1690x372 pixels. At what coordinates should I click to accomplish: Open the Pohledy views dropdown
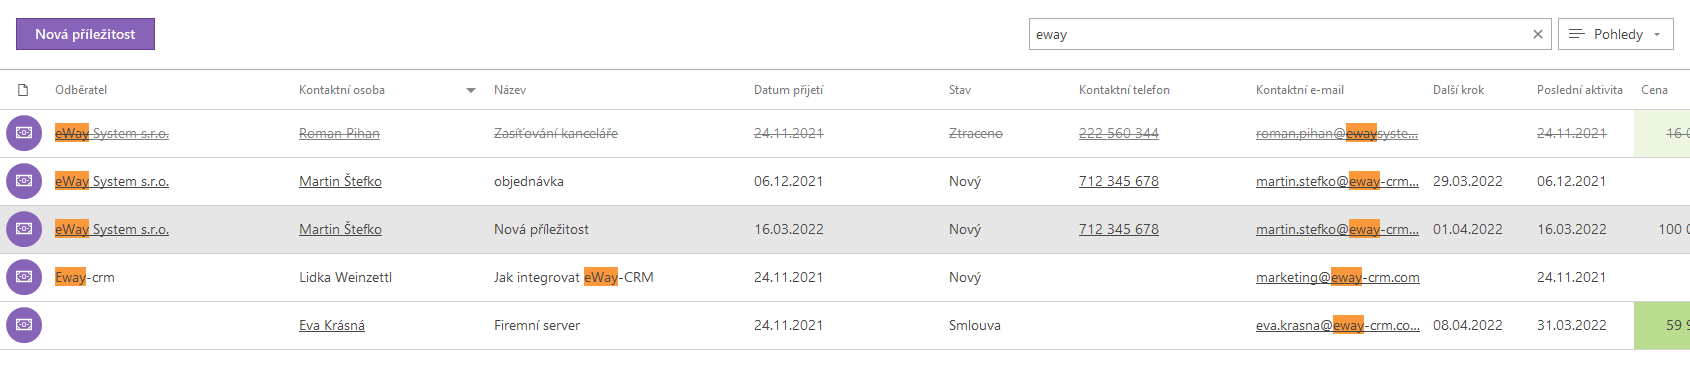click(x=1616, y=34)
